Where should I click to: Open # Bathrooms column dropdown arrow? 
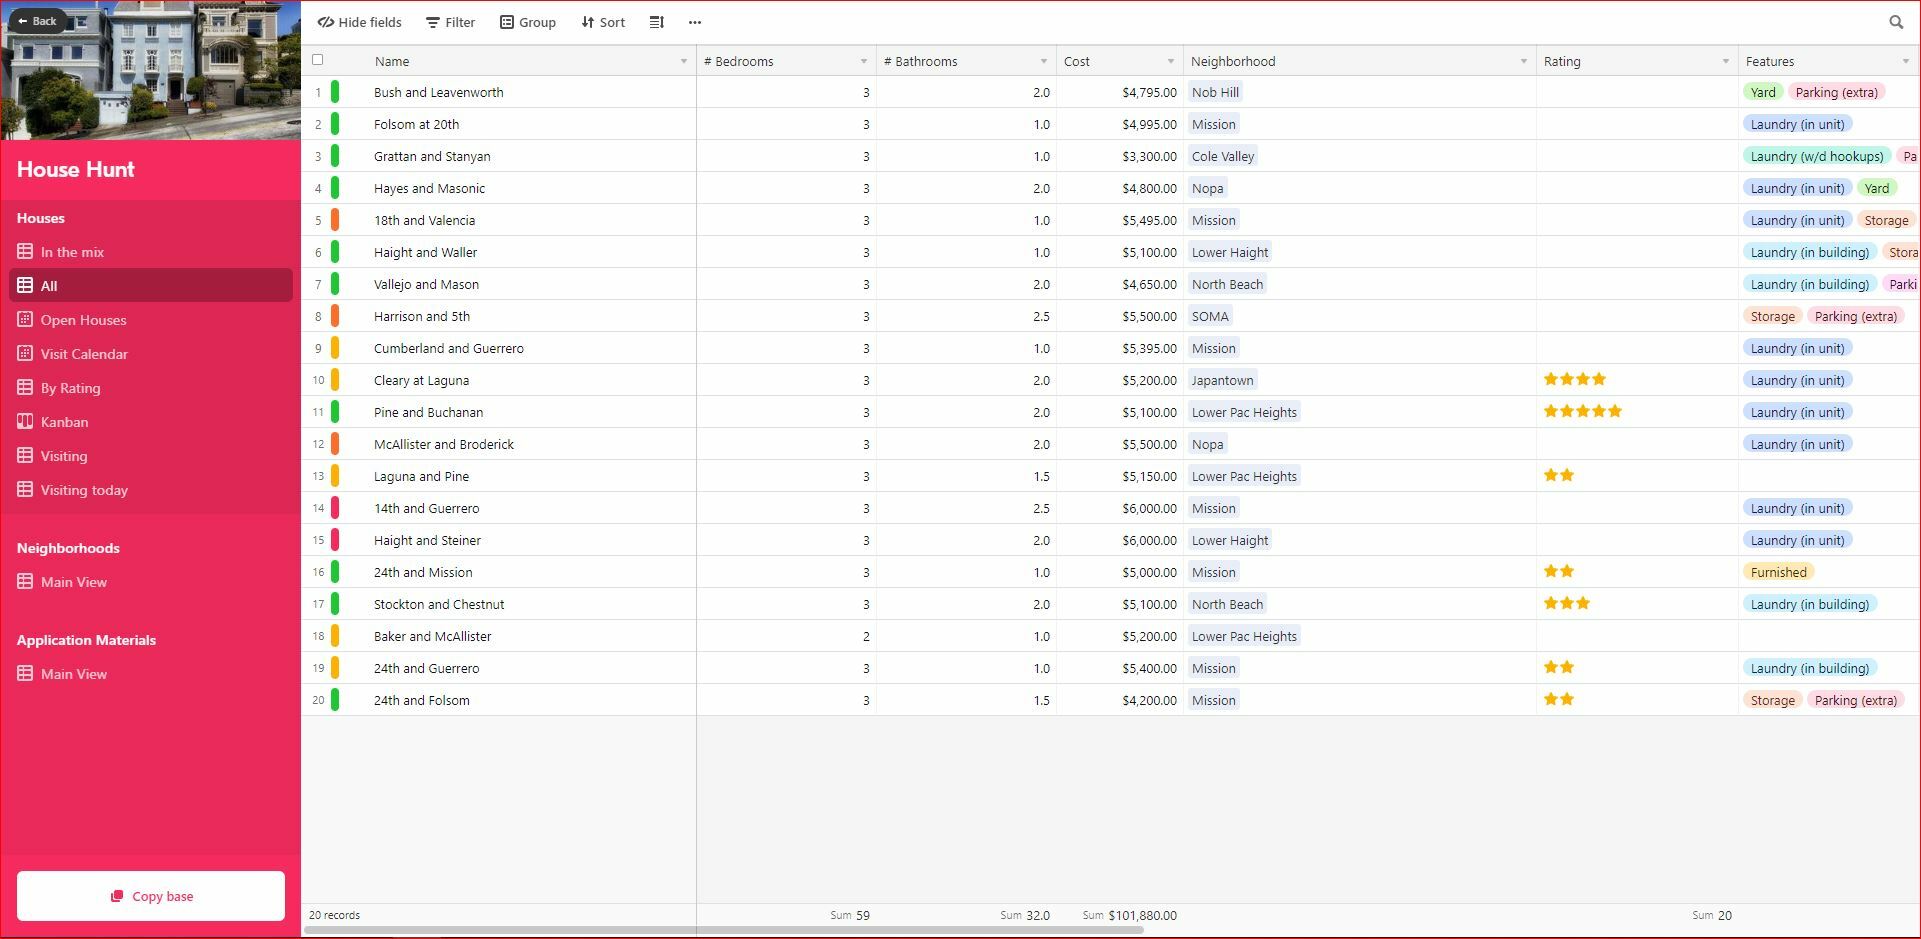tap(1044, 62)
